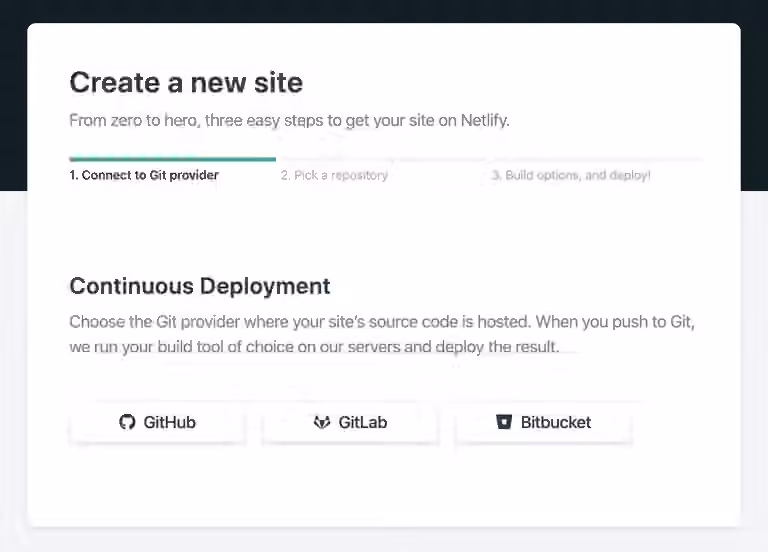Viewport: 768px width, 552px height.
Task: Click the GitLab fox icon
Action: pos(322,422)
